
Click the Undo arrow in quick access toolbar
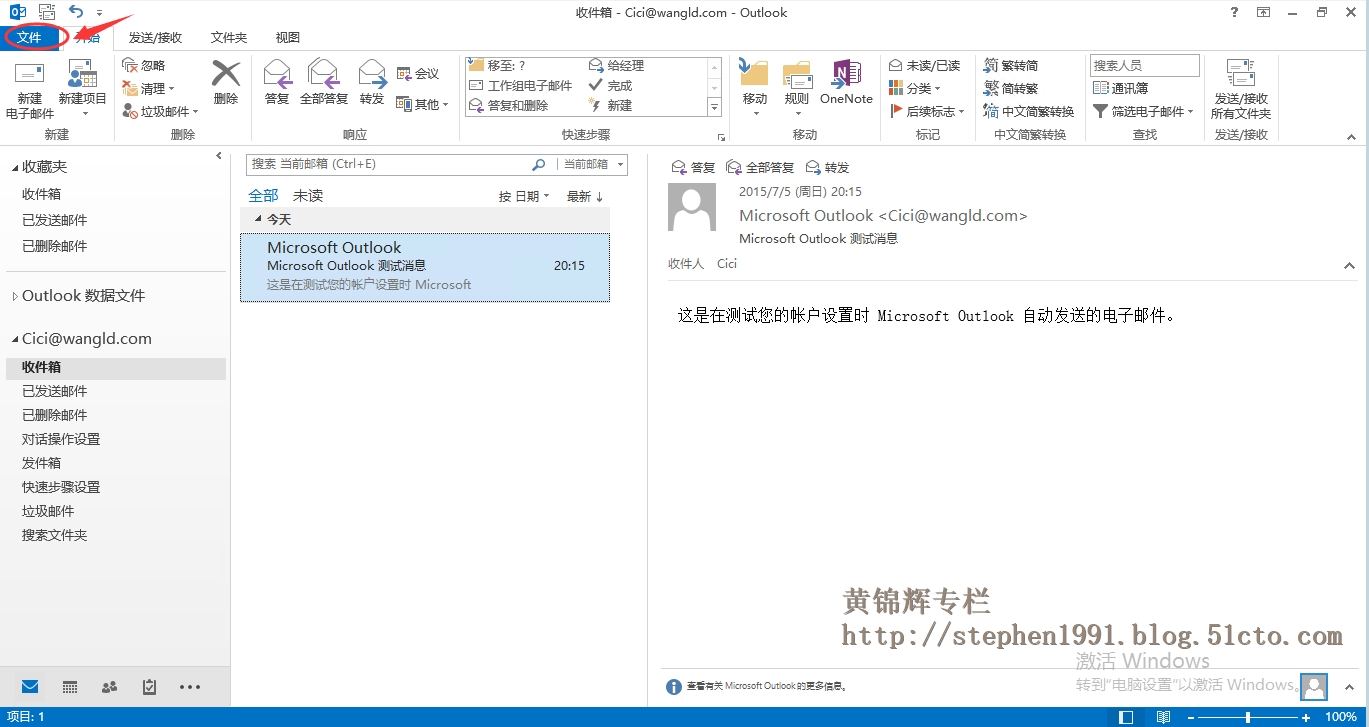pyautogui.click(x=77, y=12)
